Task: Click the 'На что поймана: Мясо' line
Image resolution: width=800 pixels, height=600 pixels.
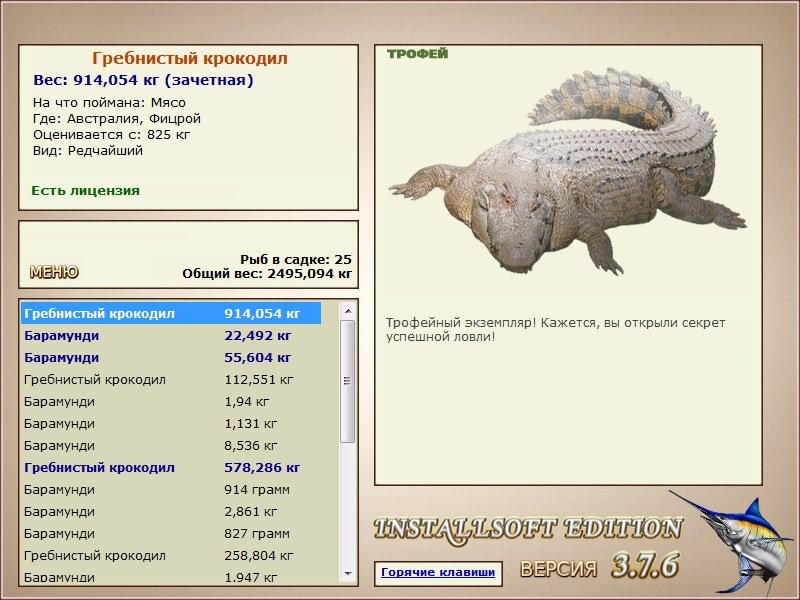Action: click(x=109, y=103)
